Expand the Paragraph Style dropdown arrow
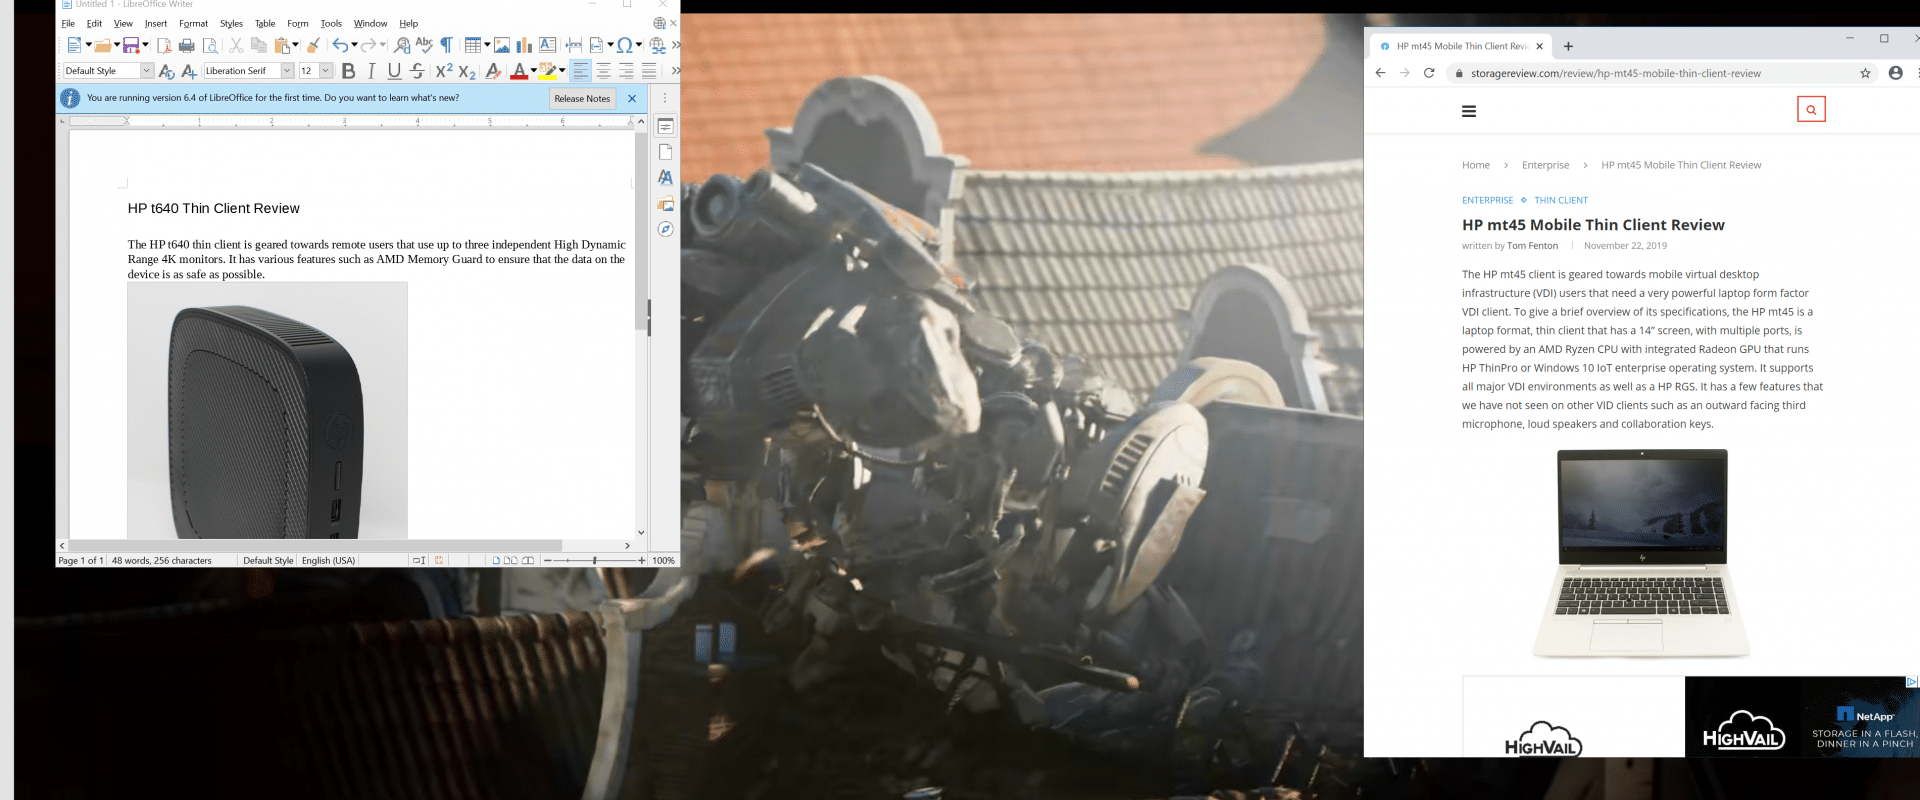Viewport: 1920px width, 800px height. click(147, 71)
